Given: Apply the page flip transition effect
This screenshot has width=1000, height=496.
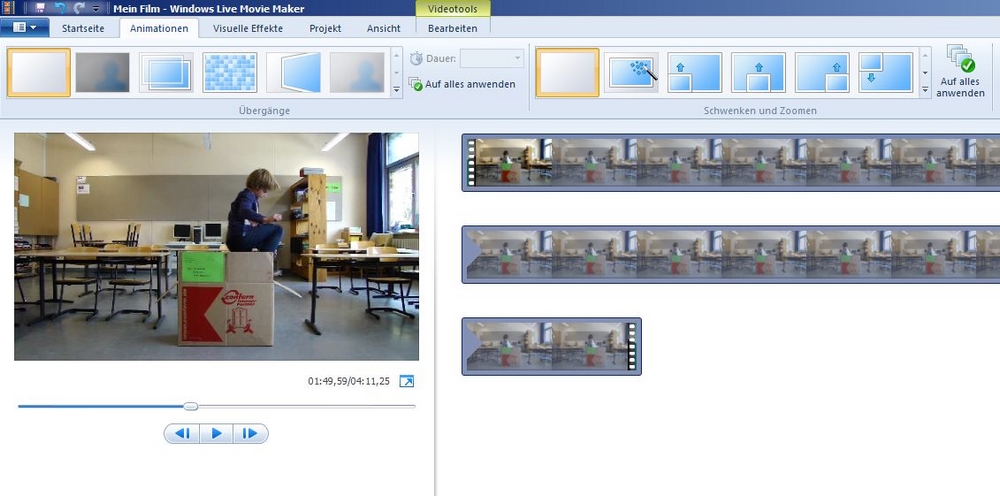Looking at the screenshot, I should pos(294,72).
